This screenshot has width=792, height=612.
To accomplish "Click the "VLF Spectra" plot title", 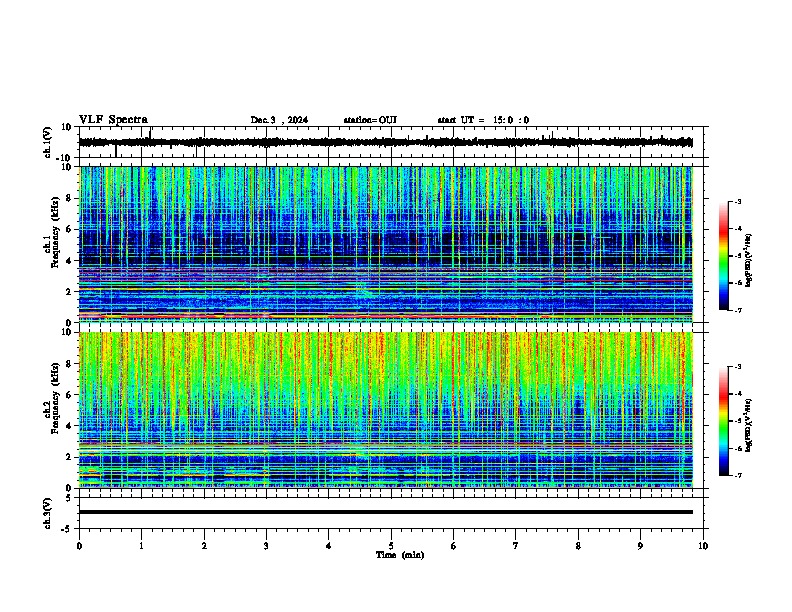I will click(x=113, y=120).
